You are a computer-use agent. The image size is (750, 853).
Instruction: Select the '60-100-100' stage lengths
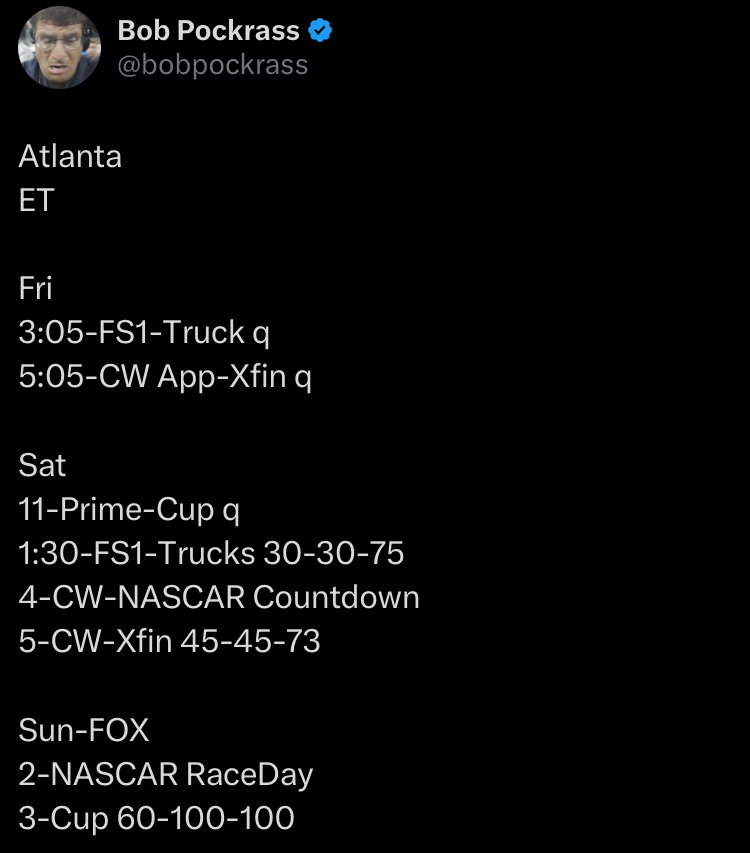click(x=206, y=818)
